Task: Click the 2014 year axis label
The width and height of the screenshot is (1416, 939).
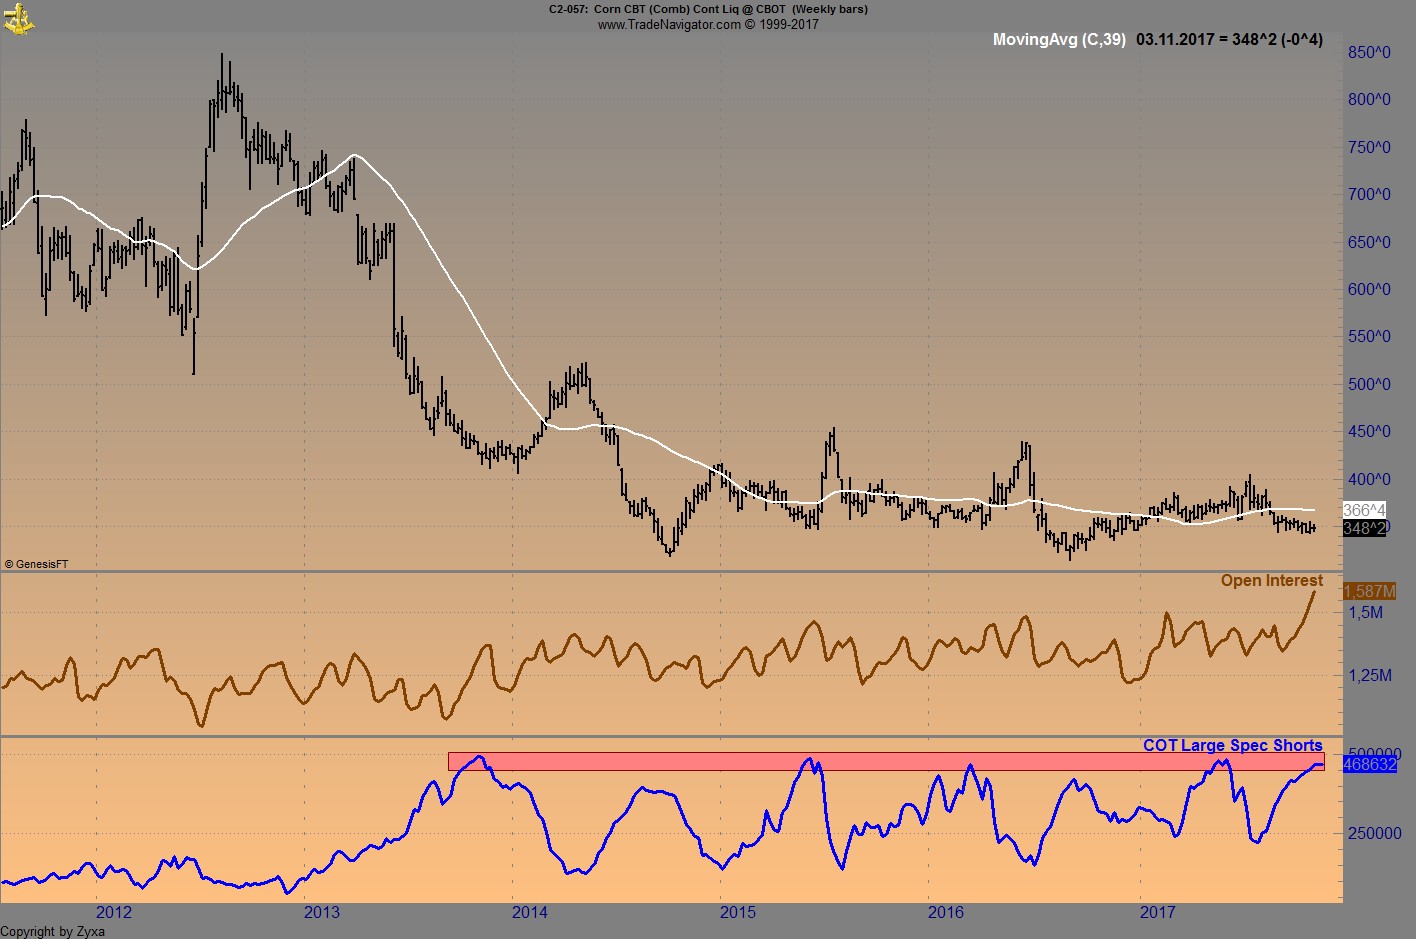Action: pos(530,912)
